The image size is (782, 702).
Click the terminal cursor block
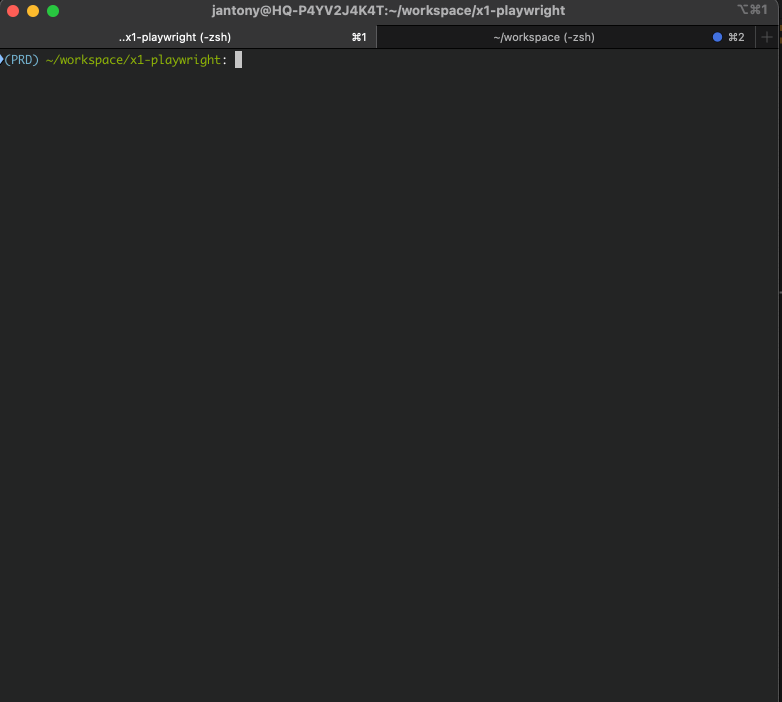238,60
